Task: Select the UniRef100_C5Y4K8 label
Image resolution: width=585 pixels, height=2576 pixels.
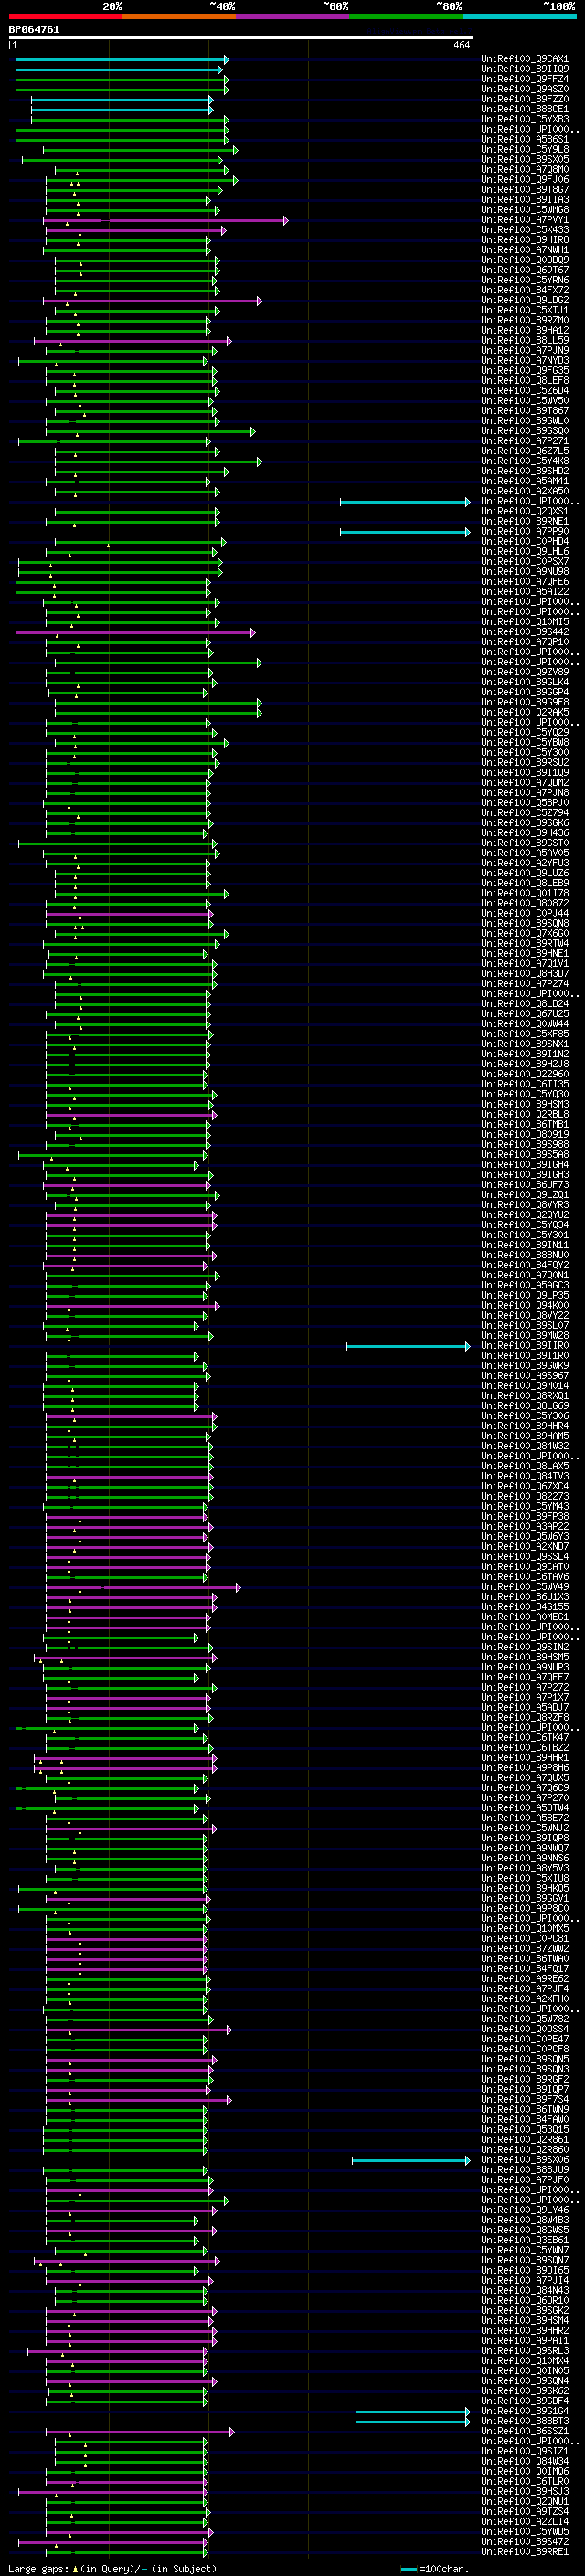Action: pyautogui.click(x=524, y=461)
